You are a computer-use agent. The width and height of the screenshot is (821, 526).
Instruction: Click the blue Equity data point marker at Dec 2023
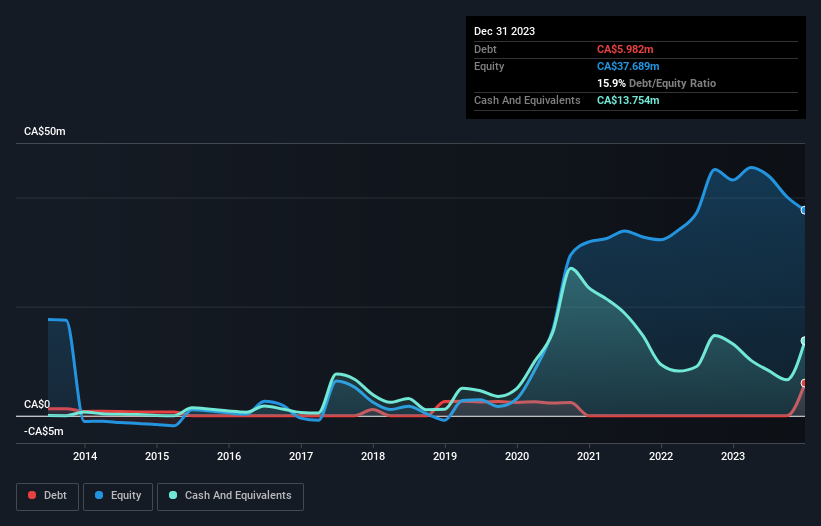point(804,210)
